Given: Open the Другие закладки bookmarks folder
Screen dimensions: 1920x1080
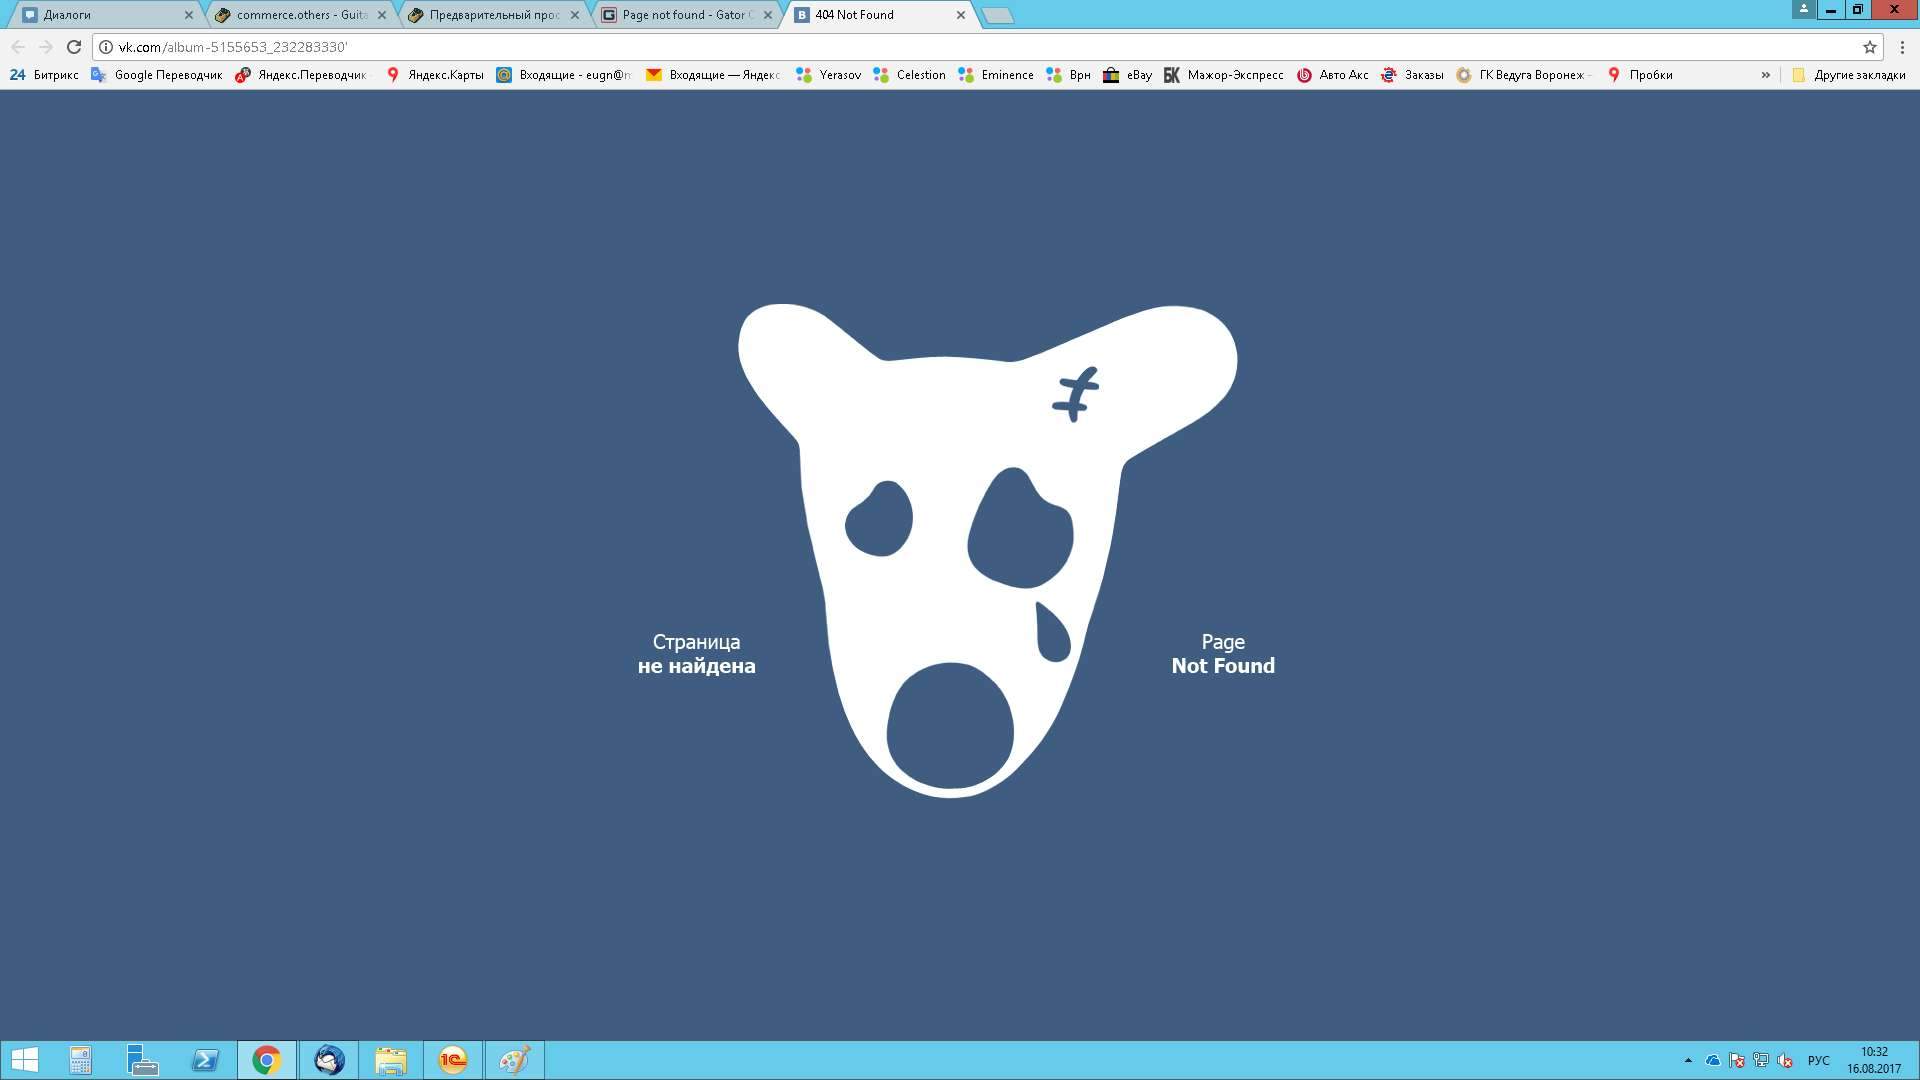Looking at the screenshot, I should (1848, 75).
